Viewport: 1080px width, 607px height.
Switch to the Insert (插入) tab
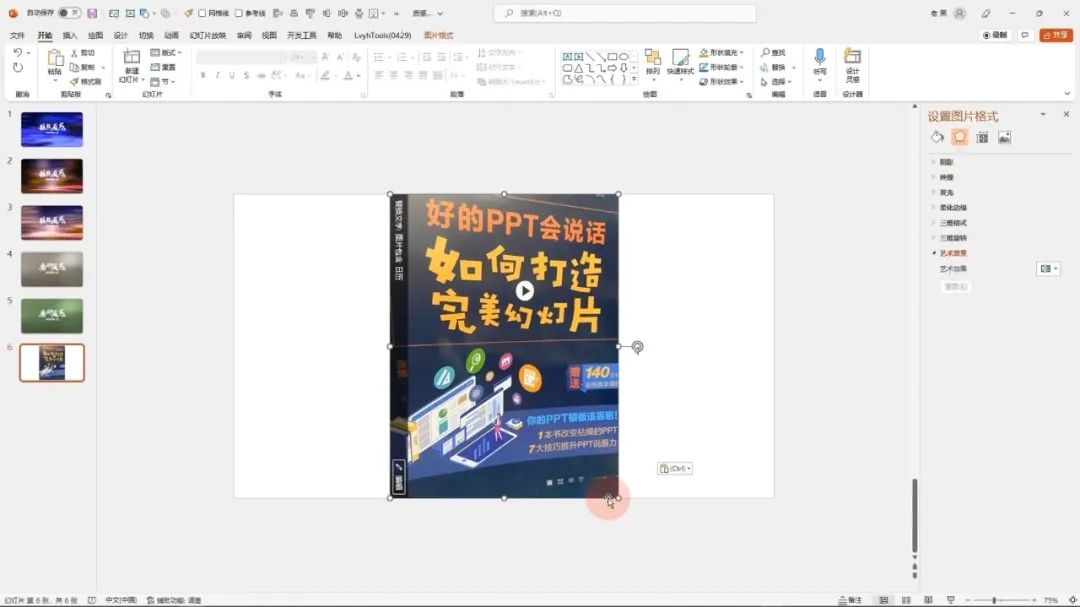pyautogui.click(x=70, y=35)
